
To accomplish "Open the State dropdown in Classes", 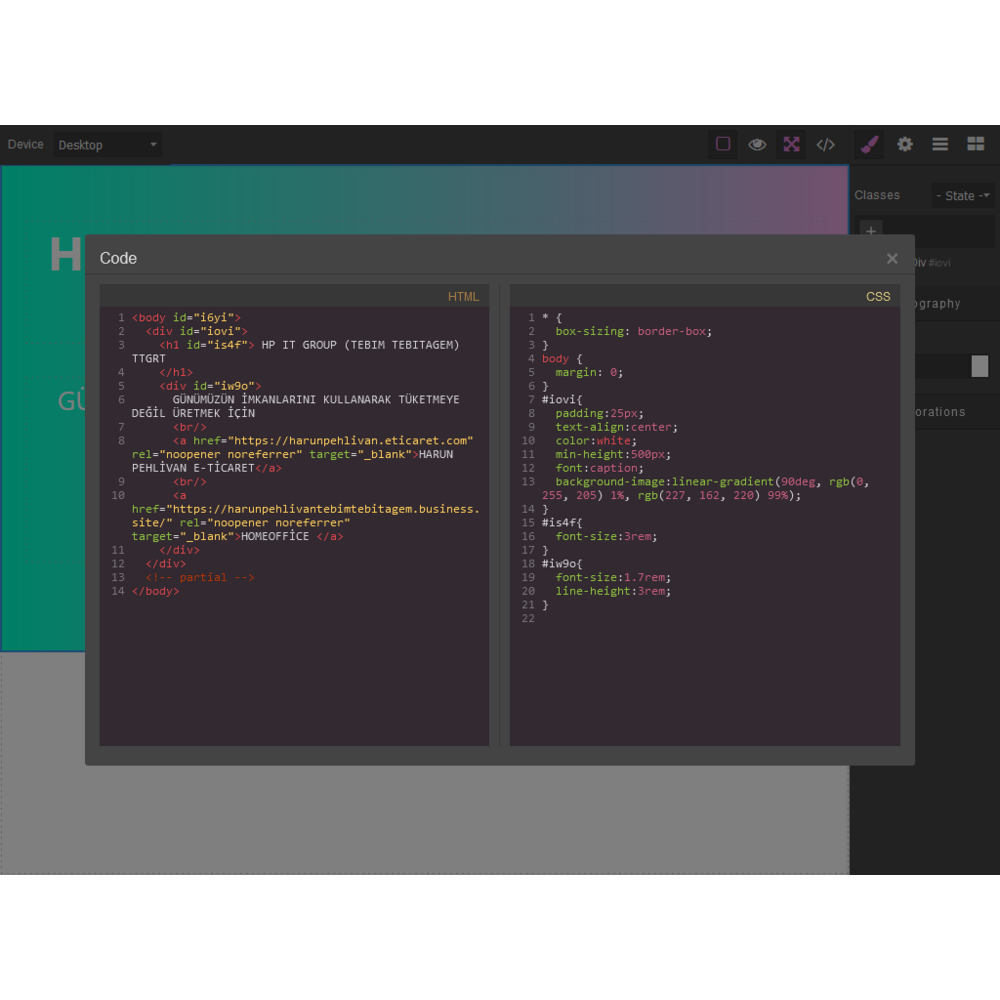I will point(962,196).
